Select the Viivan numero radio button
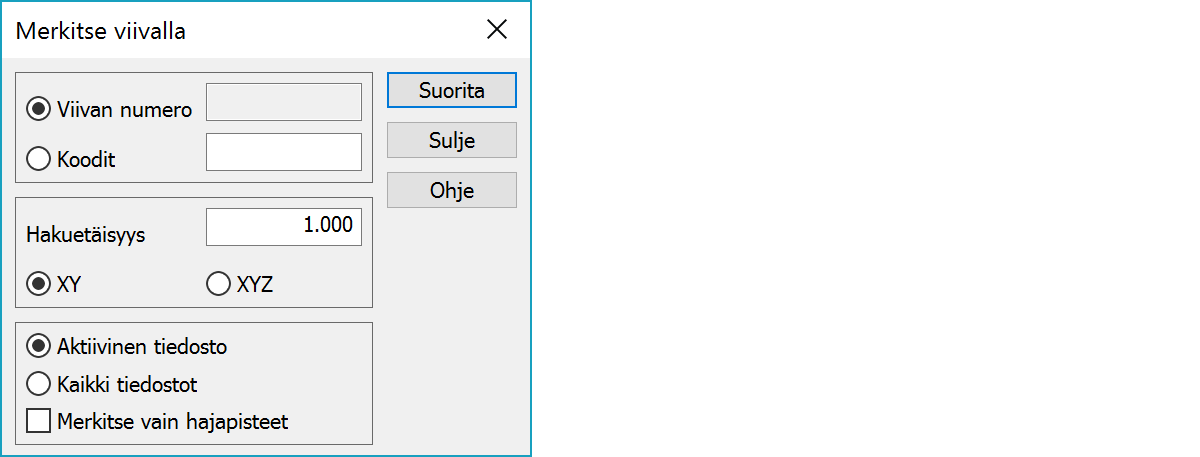The image size is (1200, 457). (40, 110)
